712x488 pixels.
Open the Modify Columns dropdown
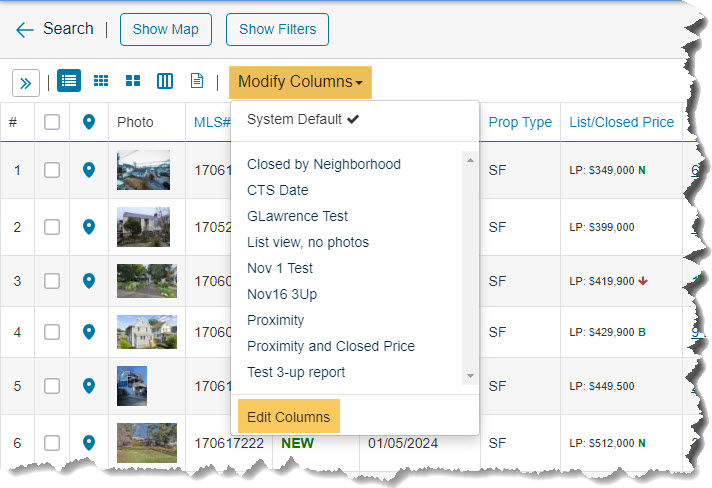(x=300, y=82)
